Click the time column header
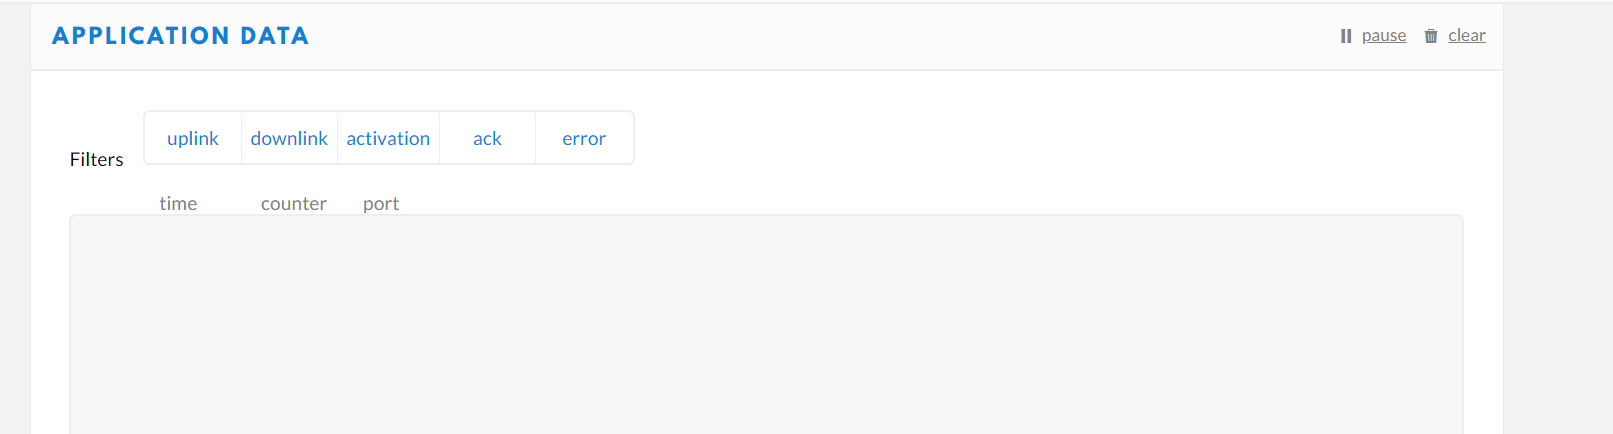 178,203
